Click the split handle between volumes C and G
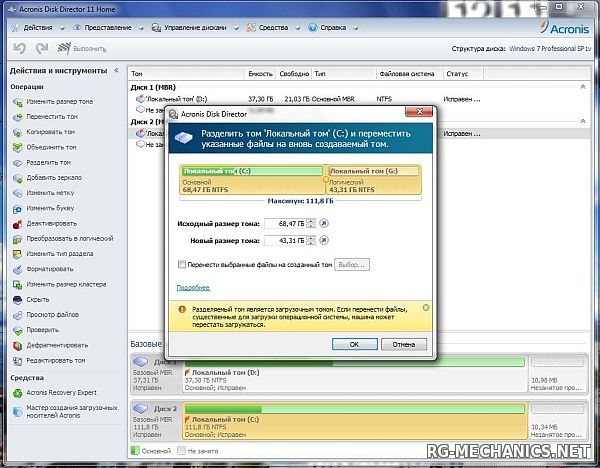 pyautogui.click(x=326, y=179)
